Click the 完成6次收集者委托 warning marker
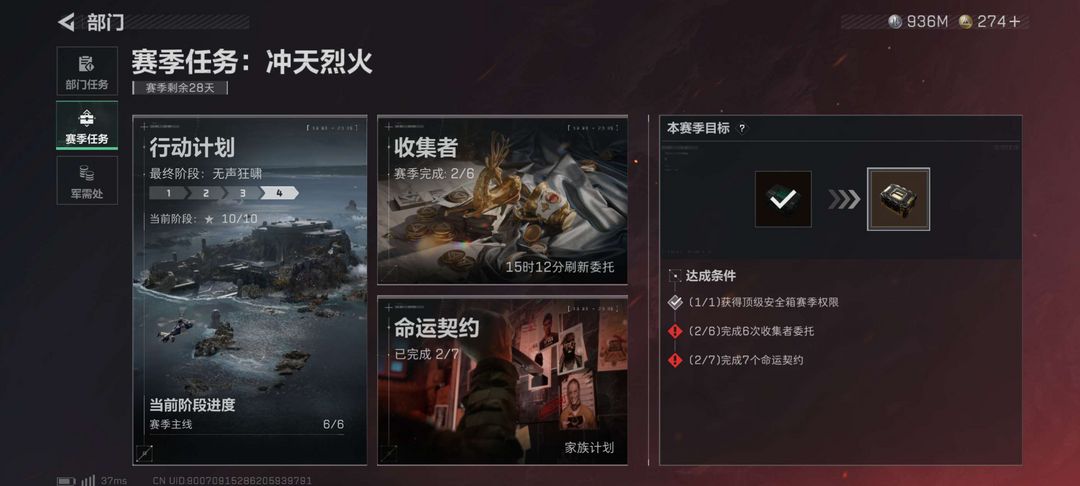 pos(675,331)
